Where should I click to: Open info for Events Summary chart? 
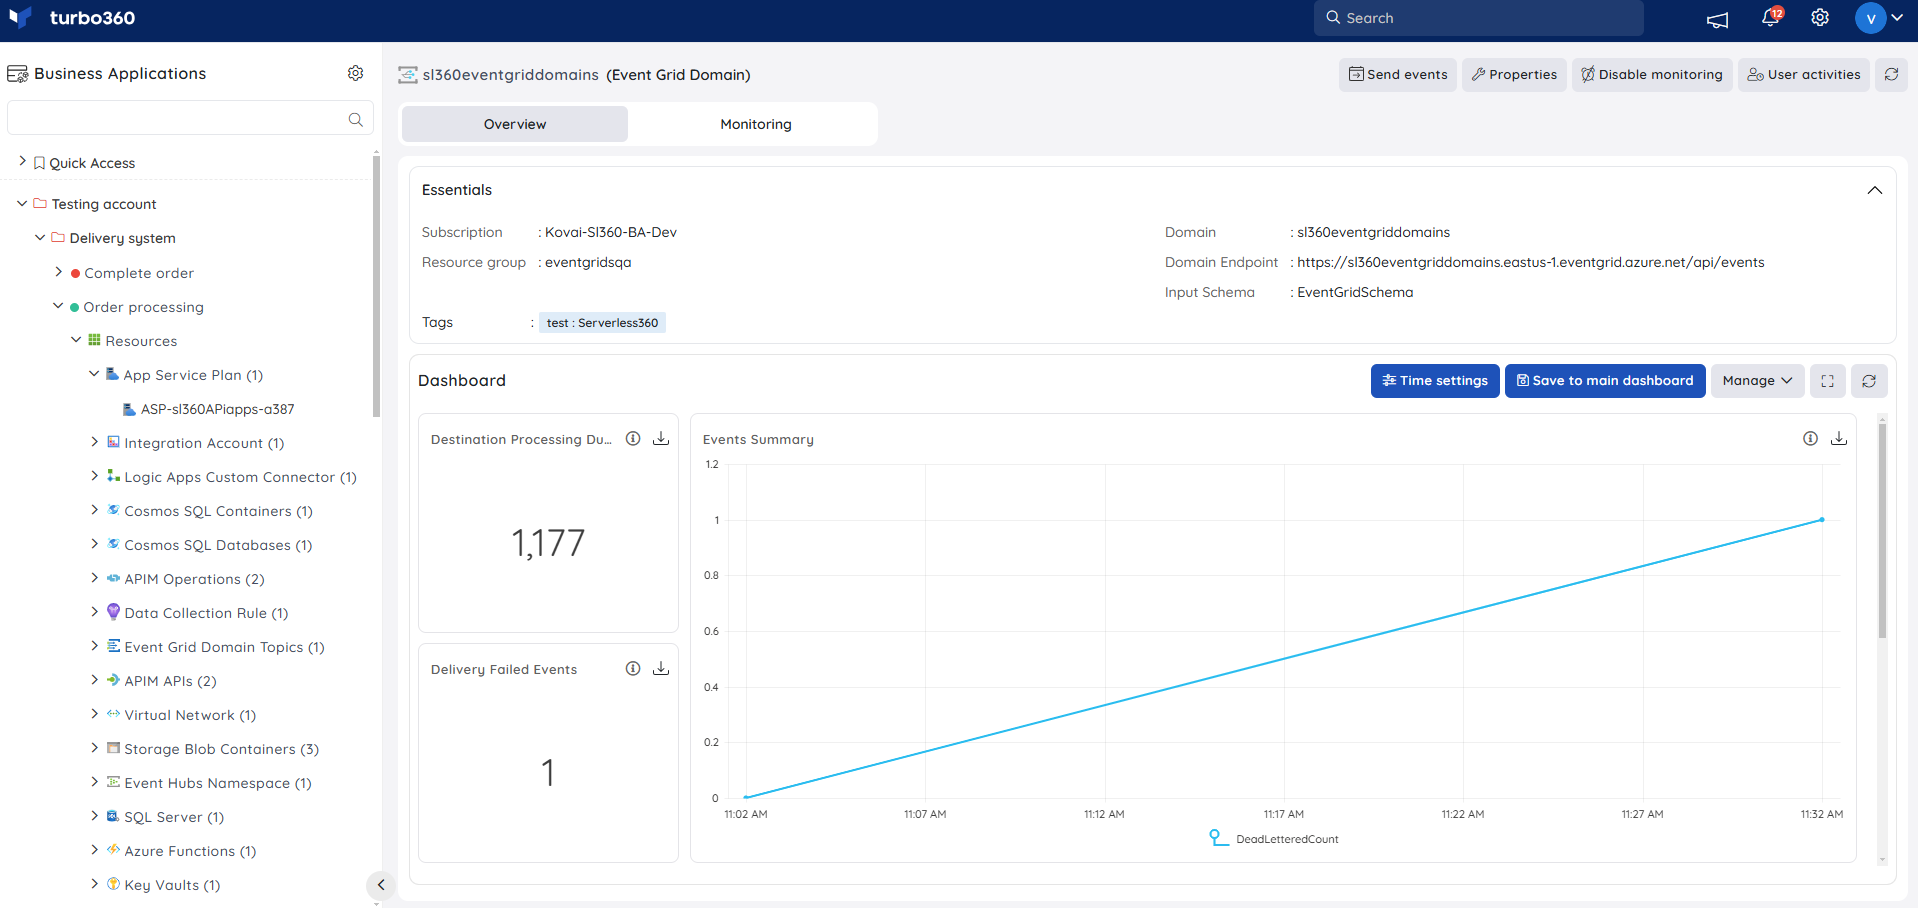pyautogui.click(x=1810, y=439)
